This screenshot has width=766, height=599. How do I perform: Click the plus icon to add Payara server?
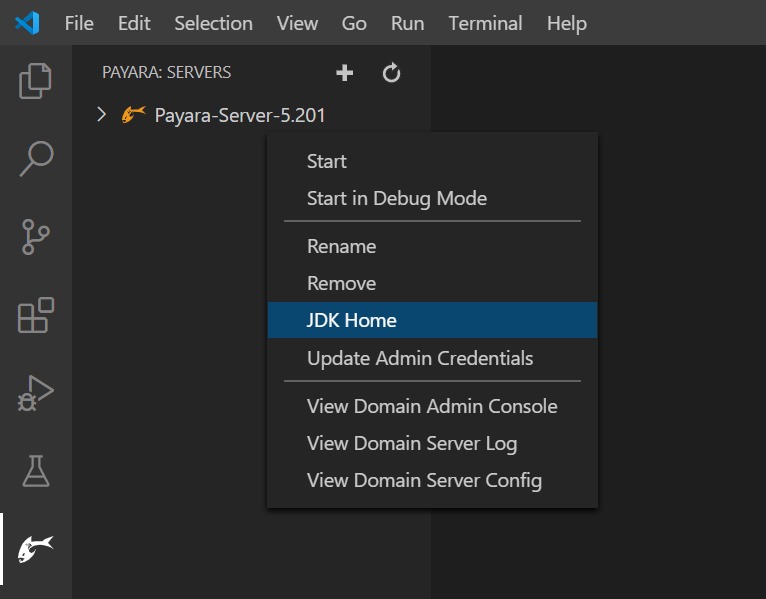344,73
